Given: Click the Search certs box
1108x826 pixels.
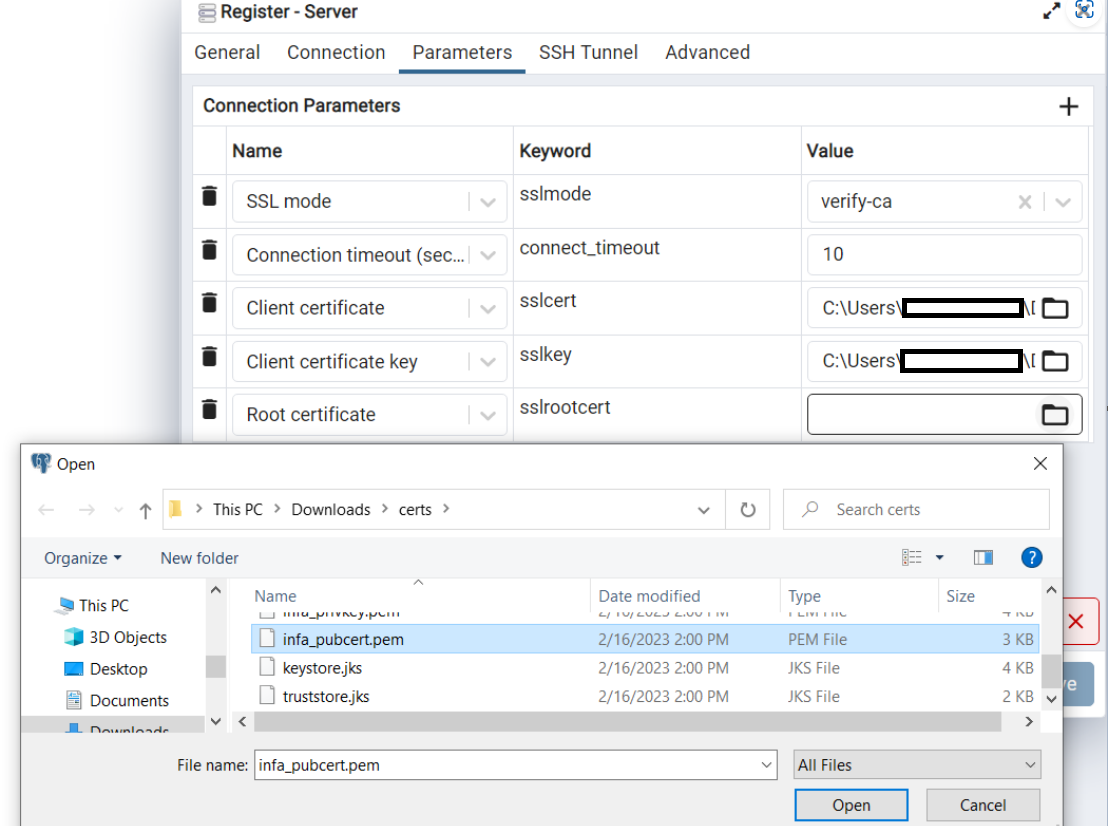Looking at the screenshot, I should click(916, 509).
